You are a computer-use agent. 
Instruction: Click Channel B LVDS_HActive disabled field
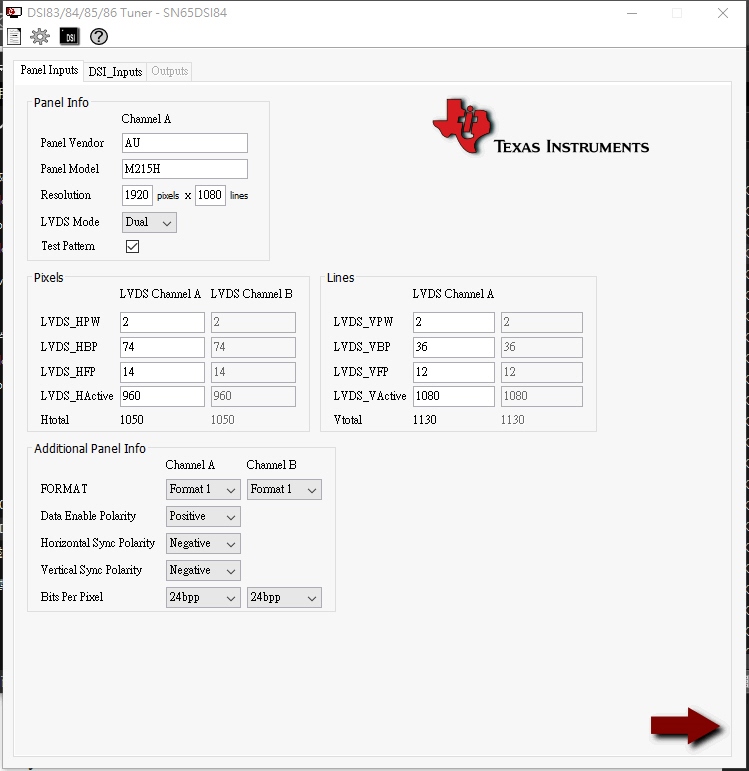253,396
